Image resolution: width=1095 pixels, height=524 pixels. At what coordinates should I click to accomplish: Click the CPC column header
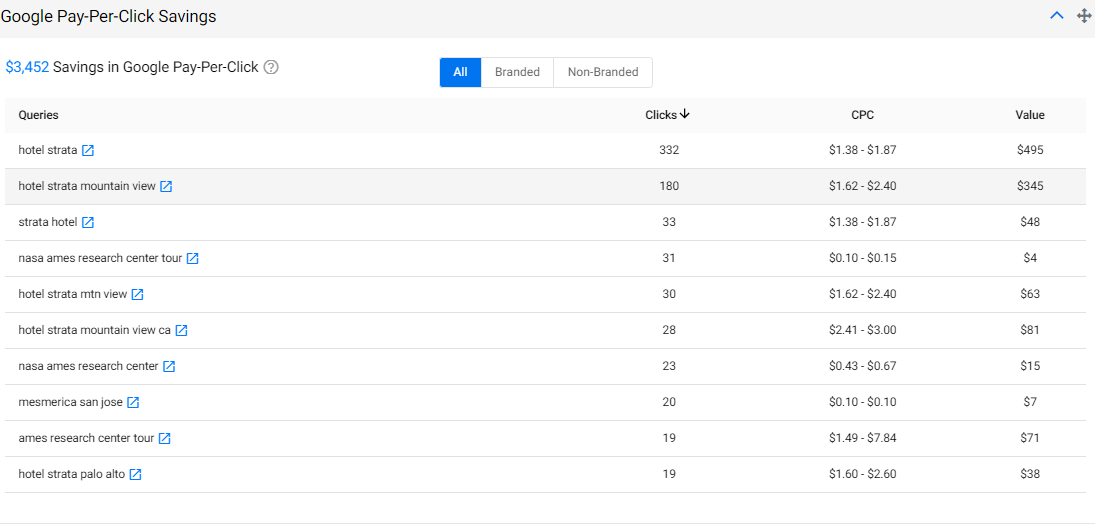pyautogui.click(x=862, y=115)
